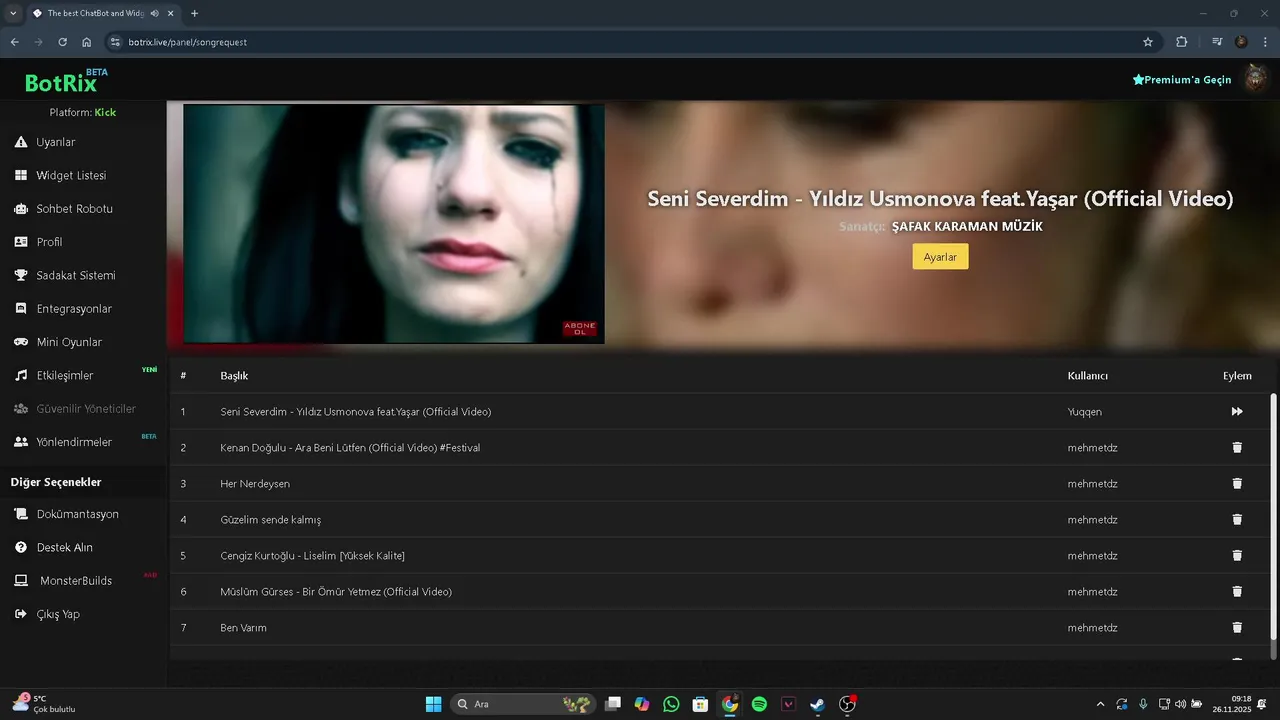Delete Kenan Doğulu song from queue
This screenshot has width=1280, height=720.
[1237, 448]
